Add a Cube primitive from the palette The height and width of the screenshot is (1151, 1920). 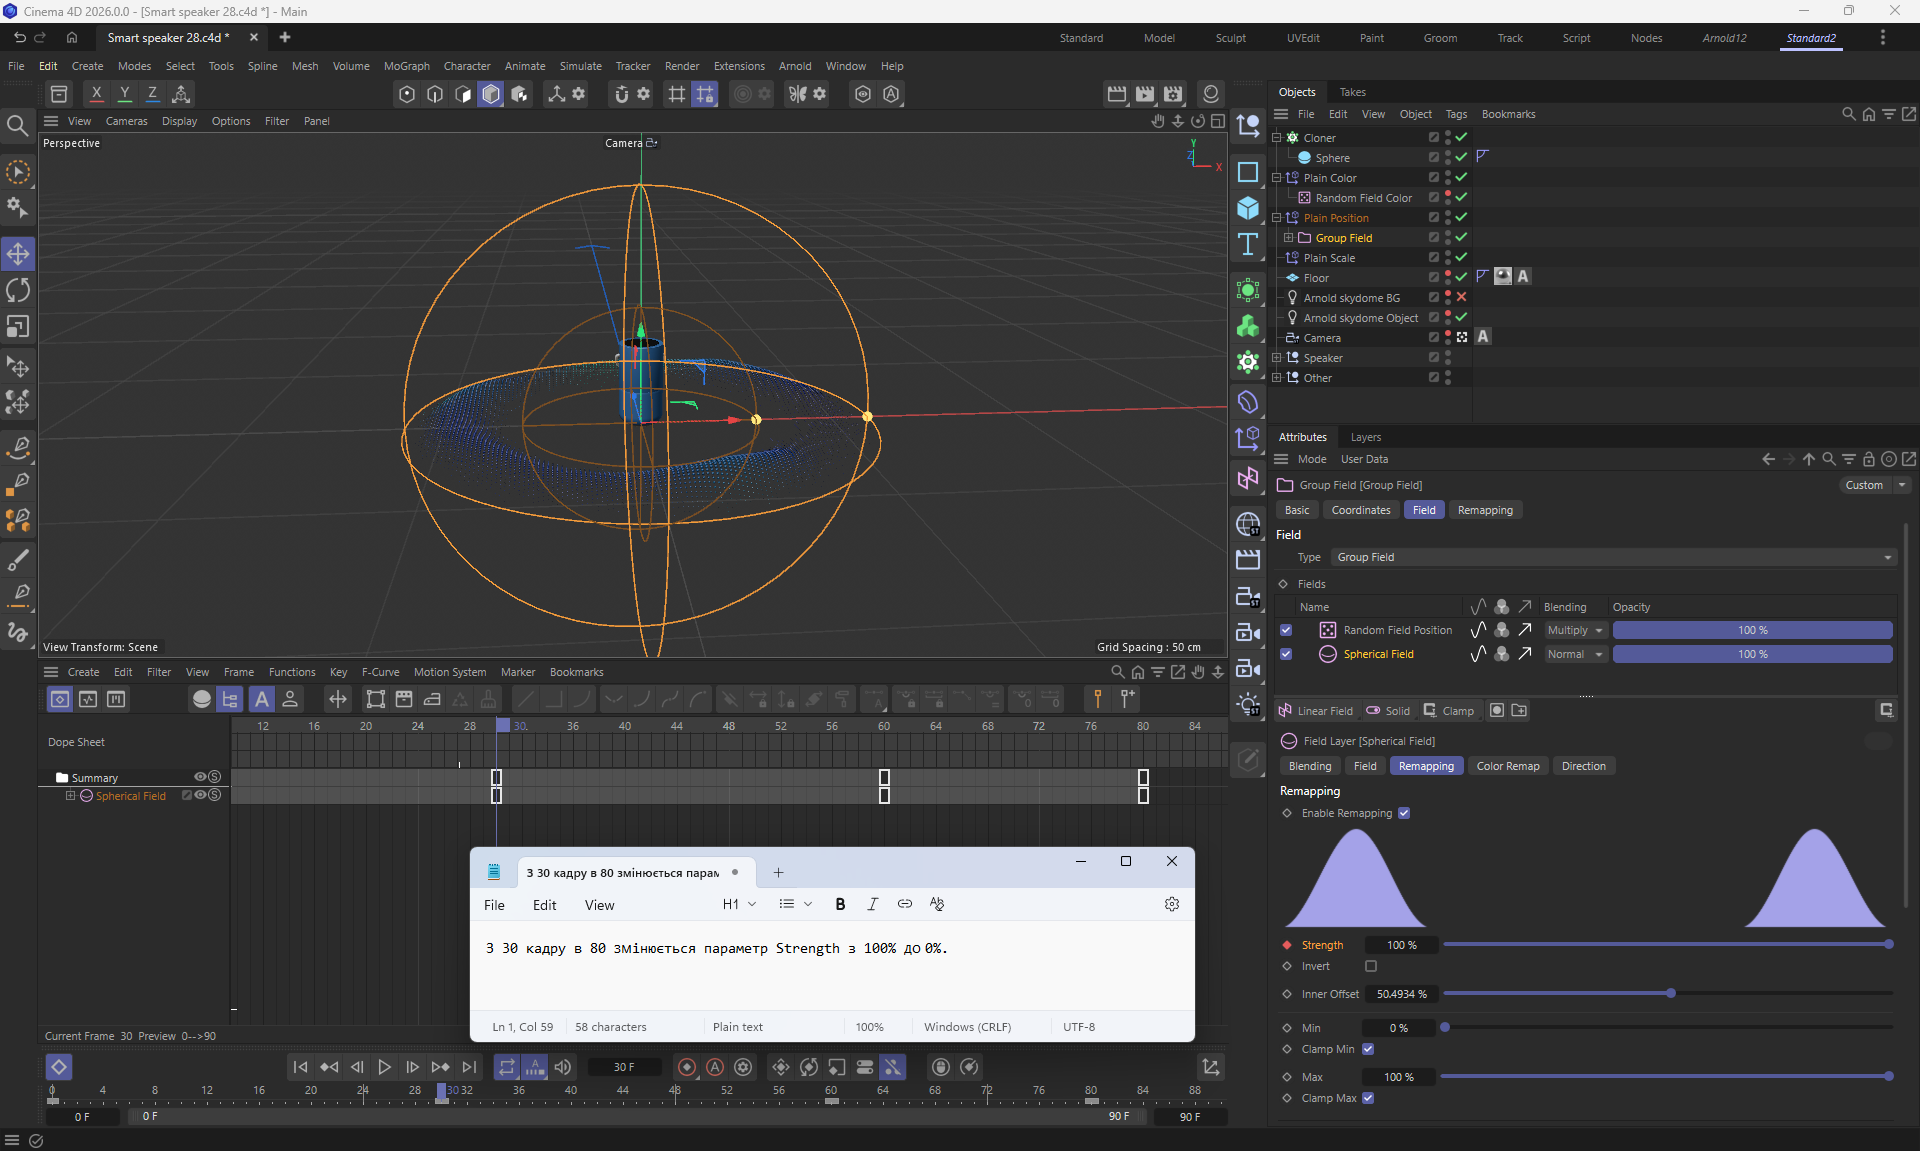pos(1248,208)
